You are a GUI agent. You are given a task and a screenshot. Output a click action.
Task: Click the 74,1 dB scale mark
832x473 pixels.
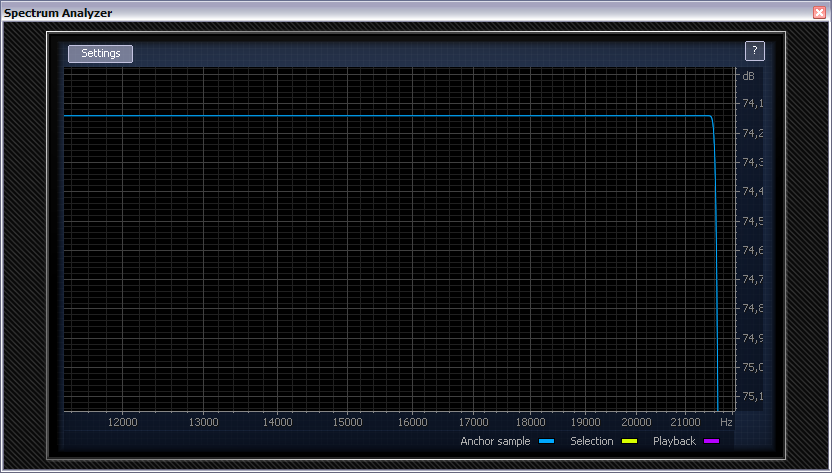pos(751,104)
